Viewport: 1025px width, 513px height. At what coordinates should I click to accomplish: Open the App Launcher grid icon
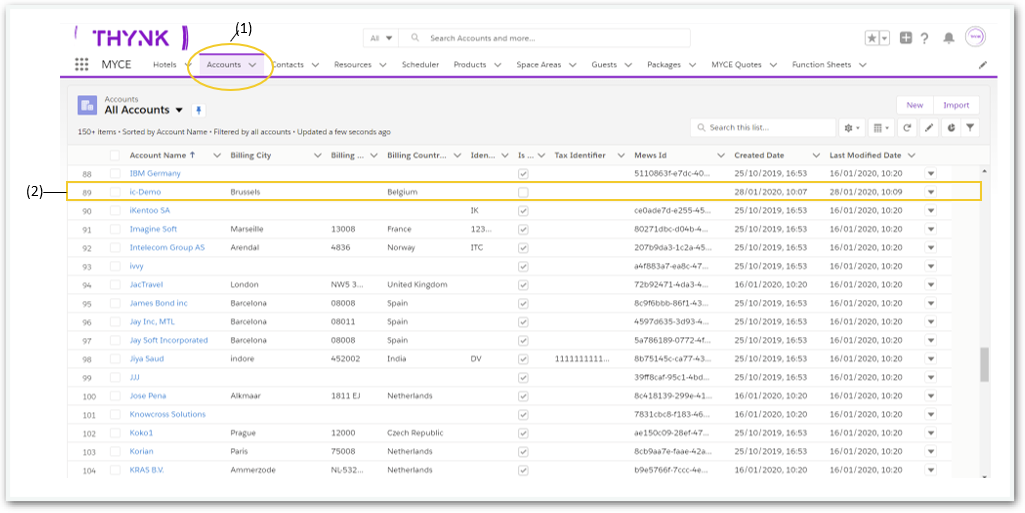82,65
